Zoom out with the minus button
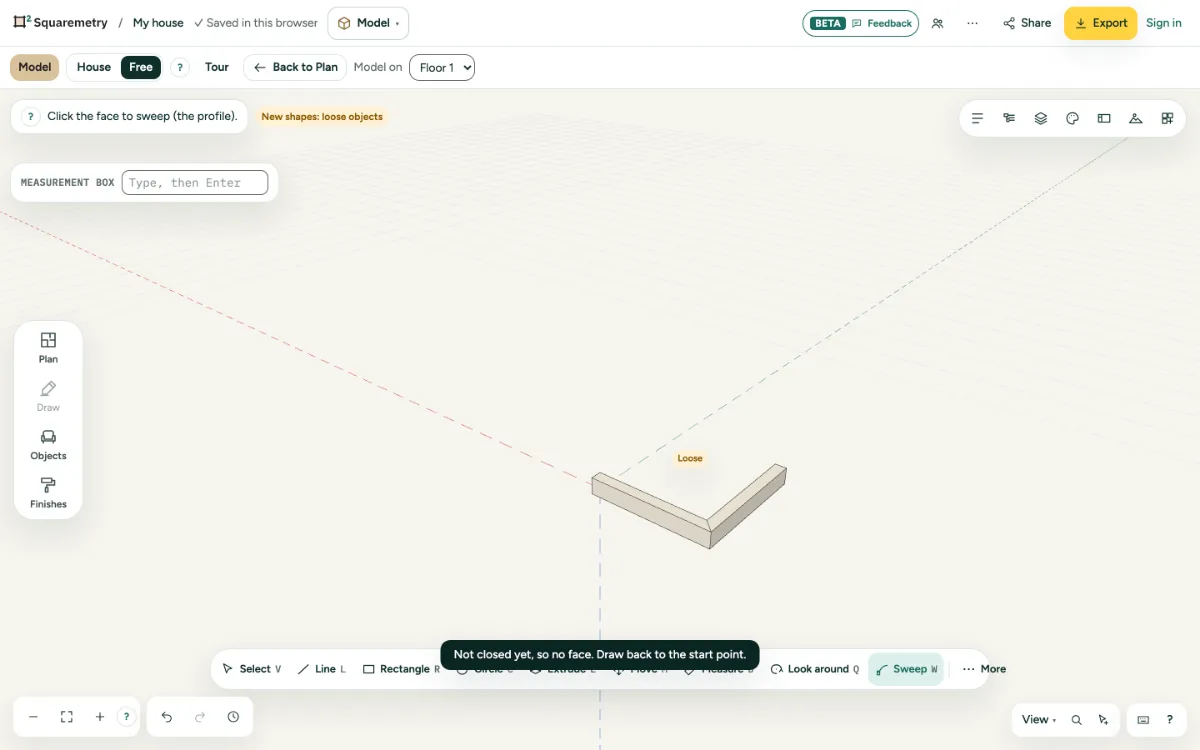 click(33, 717)
